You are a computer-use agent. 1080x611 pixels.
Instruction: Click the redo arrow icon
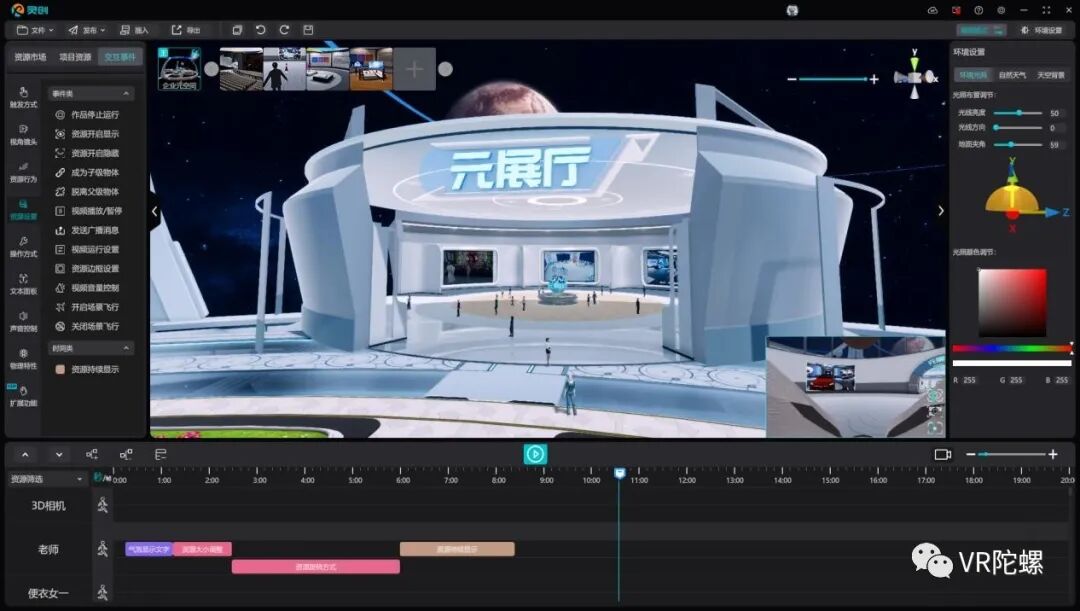click(284, 30)
